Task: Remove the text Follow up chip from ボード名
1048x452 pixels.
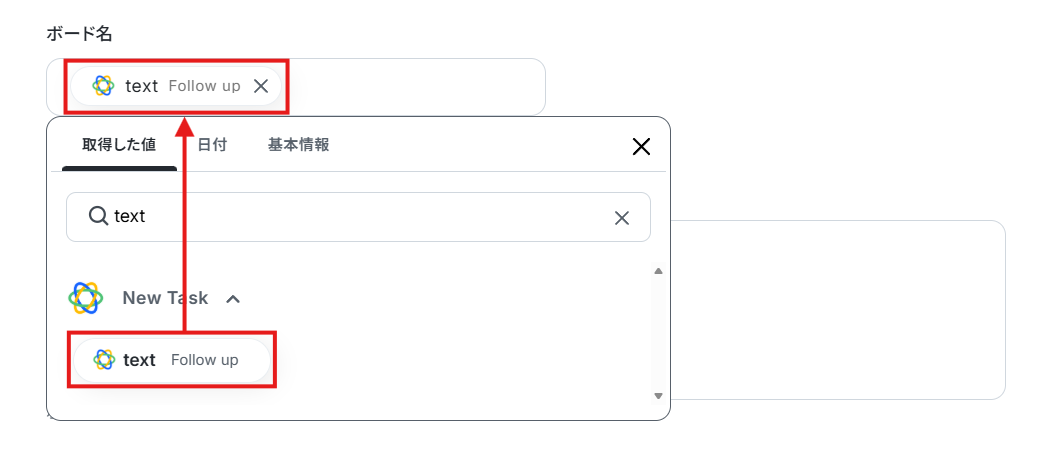Action: [x=261, y=86]
